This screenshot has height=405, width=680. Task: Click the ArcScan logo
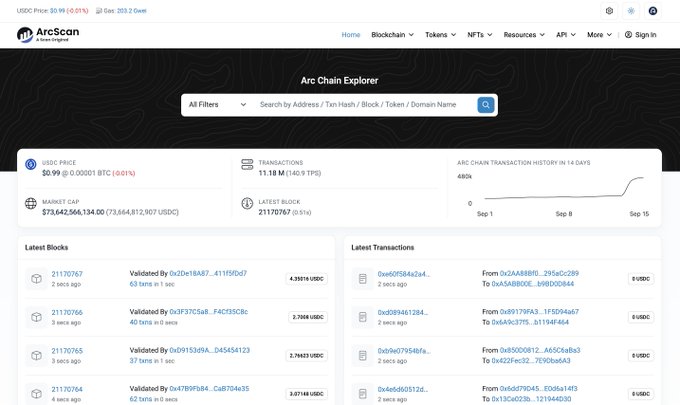[x=48, y=35]
